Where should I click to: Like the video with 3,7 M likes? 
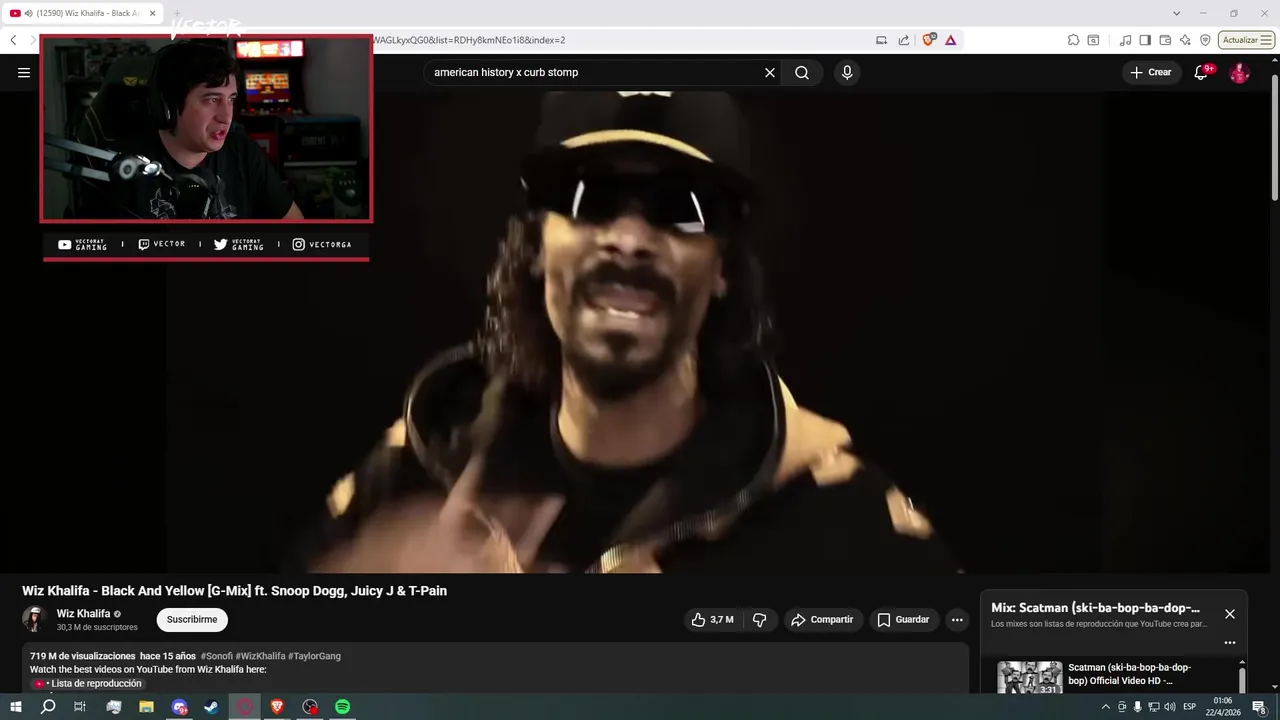tap(712, 620)
